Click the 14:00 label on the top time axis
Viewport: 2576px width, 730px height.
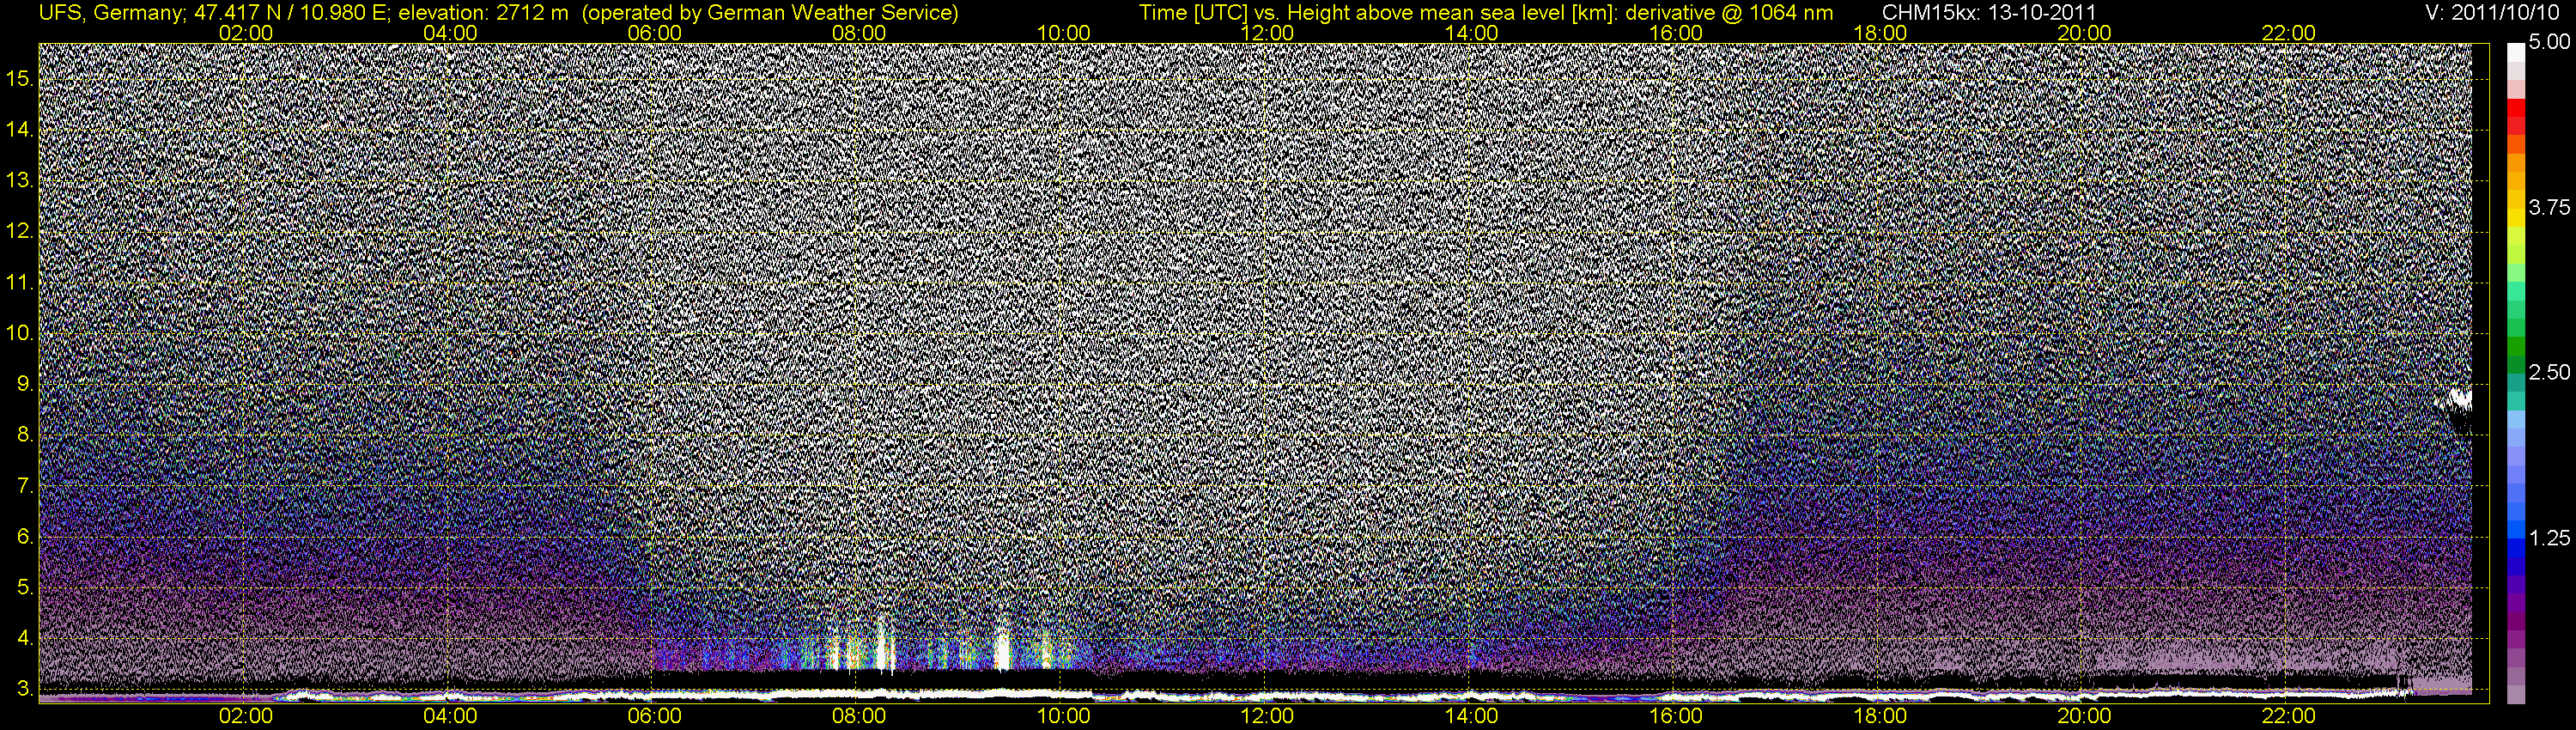pyautogui.click(x=1472, y=33)
